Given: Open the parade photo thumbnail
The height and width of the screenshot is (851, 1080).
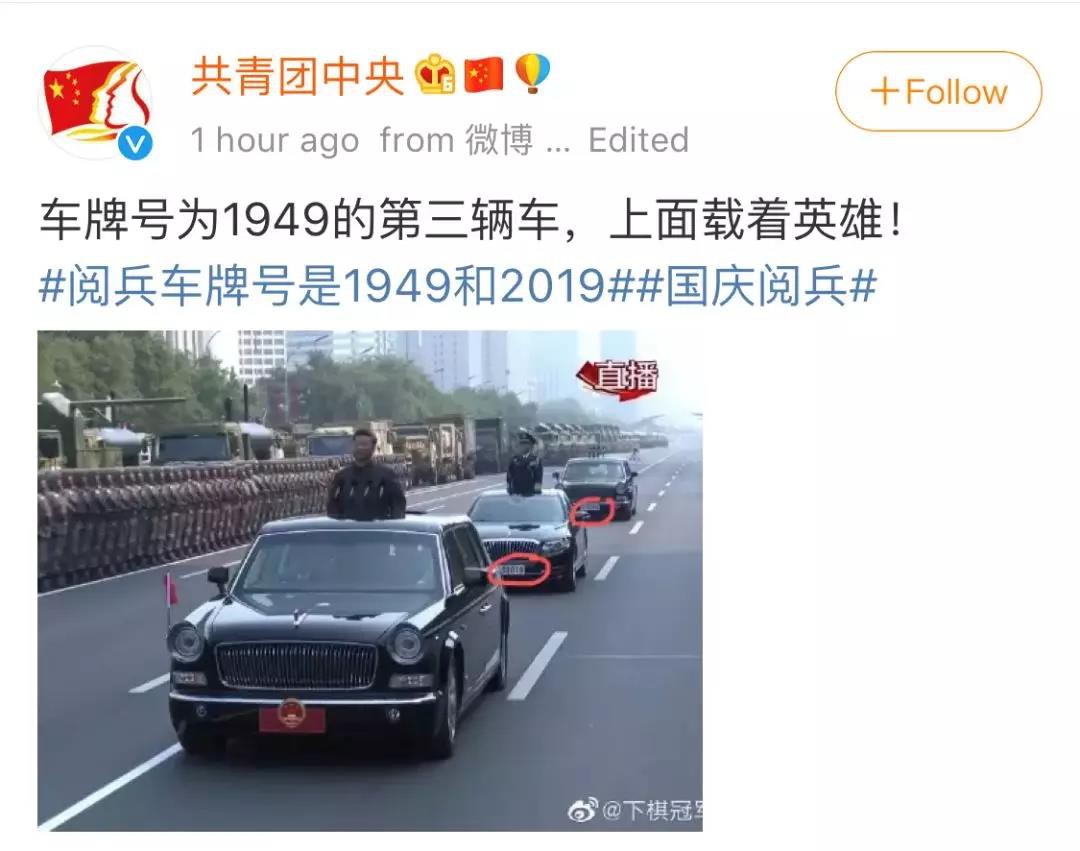Looking at the screenshot, I should coord(370,580).
